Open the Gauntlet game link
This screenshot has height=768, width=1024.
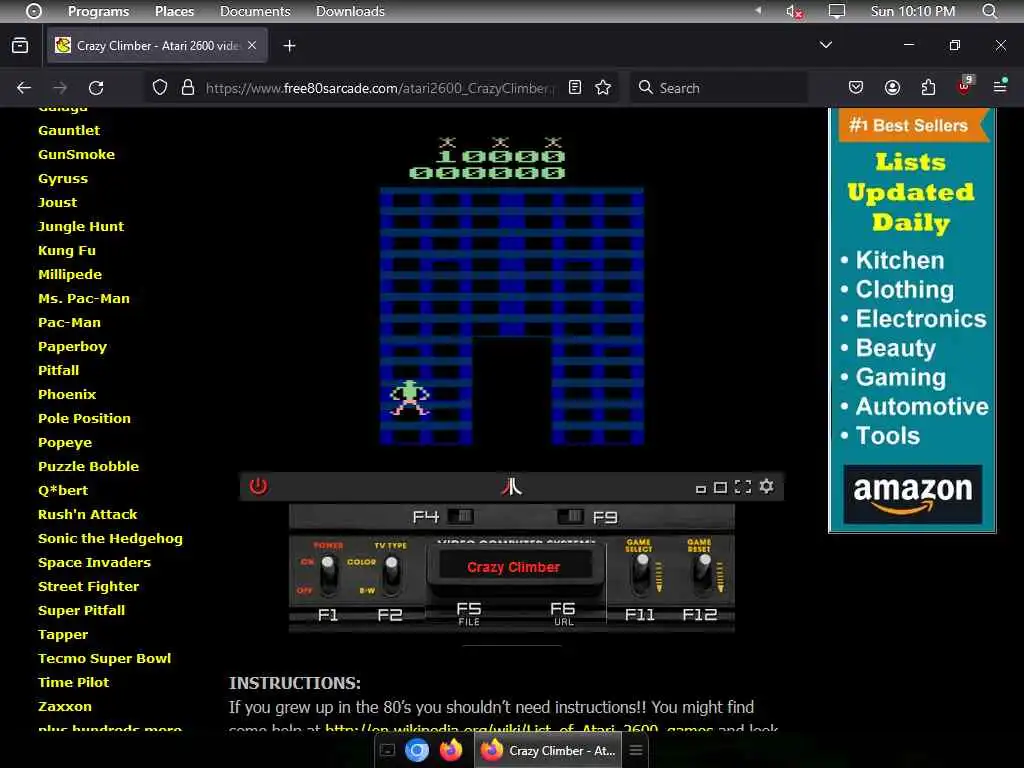[69, 130]
